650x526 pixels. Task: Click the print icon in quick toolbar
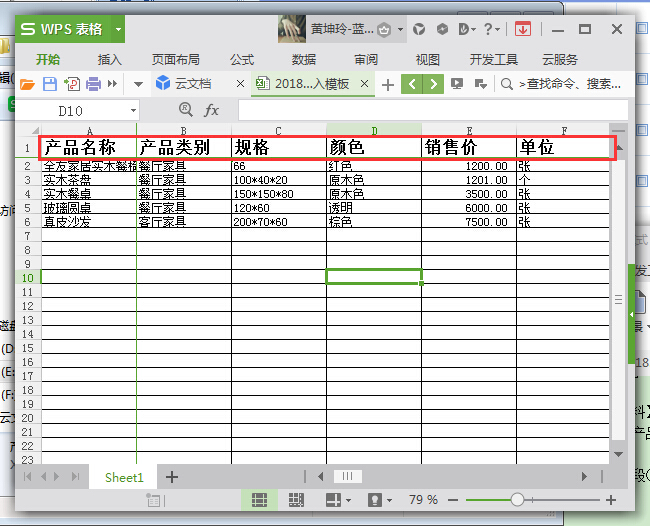pyautogui.click(x=93, y=84)
